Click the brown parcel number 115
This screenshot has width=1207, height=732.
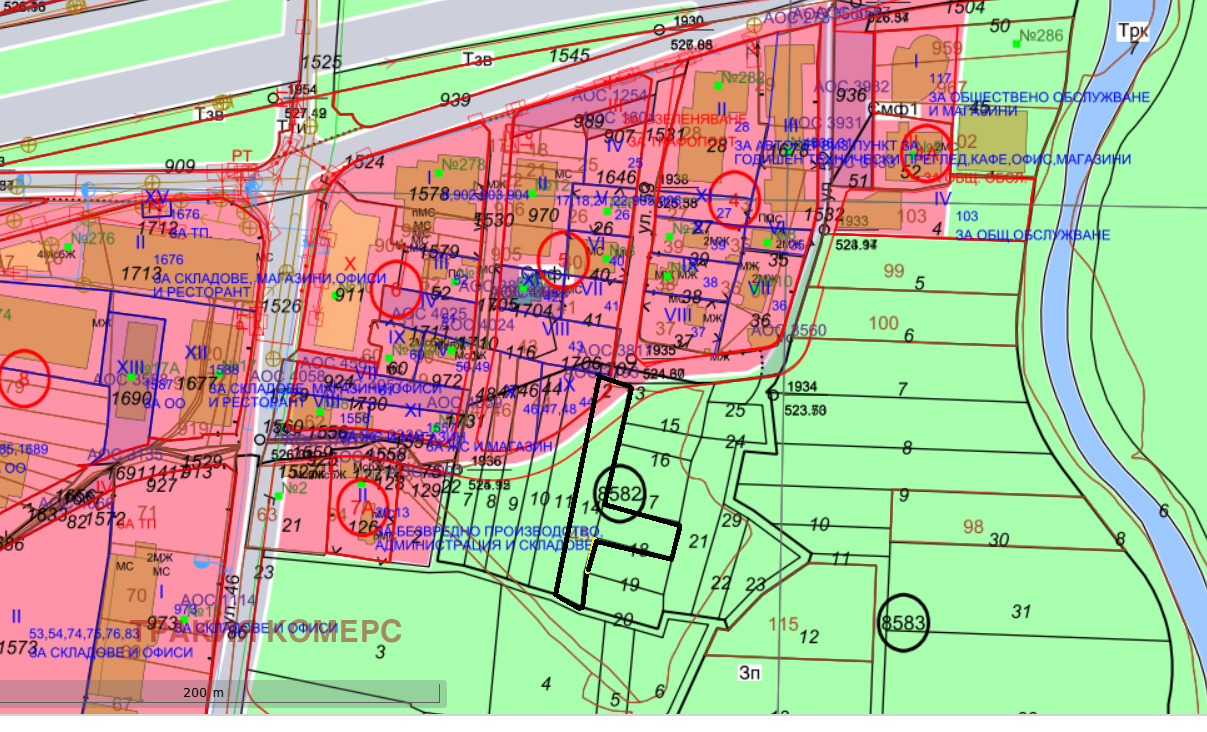[783, 625]
